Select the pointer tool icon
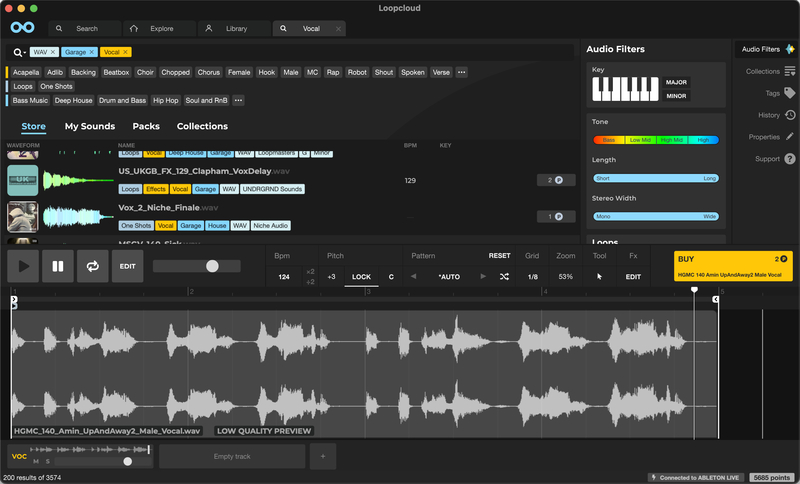 click(x=600, y=276)
